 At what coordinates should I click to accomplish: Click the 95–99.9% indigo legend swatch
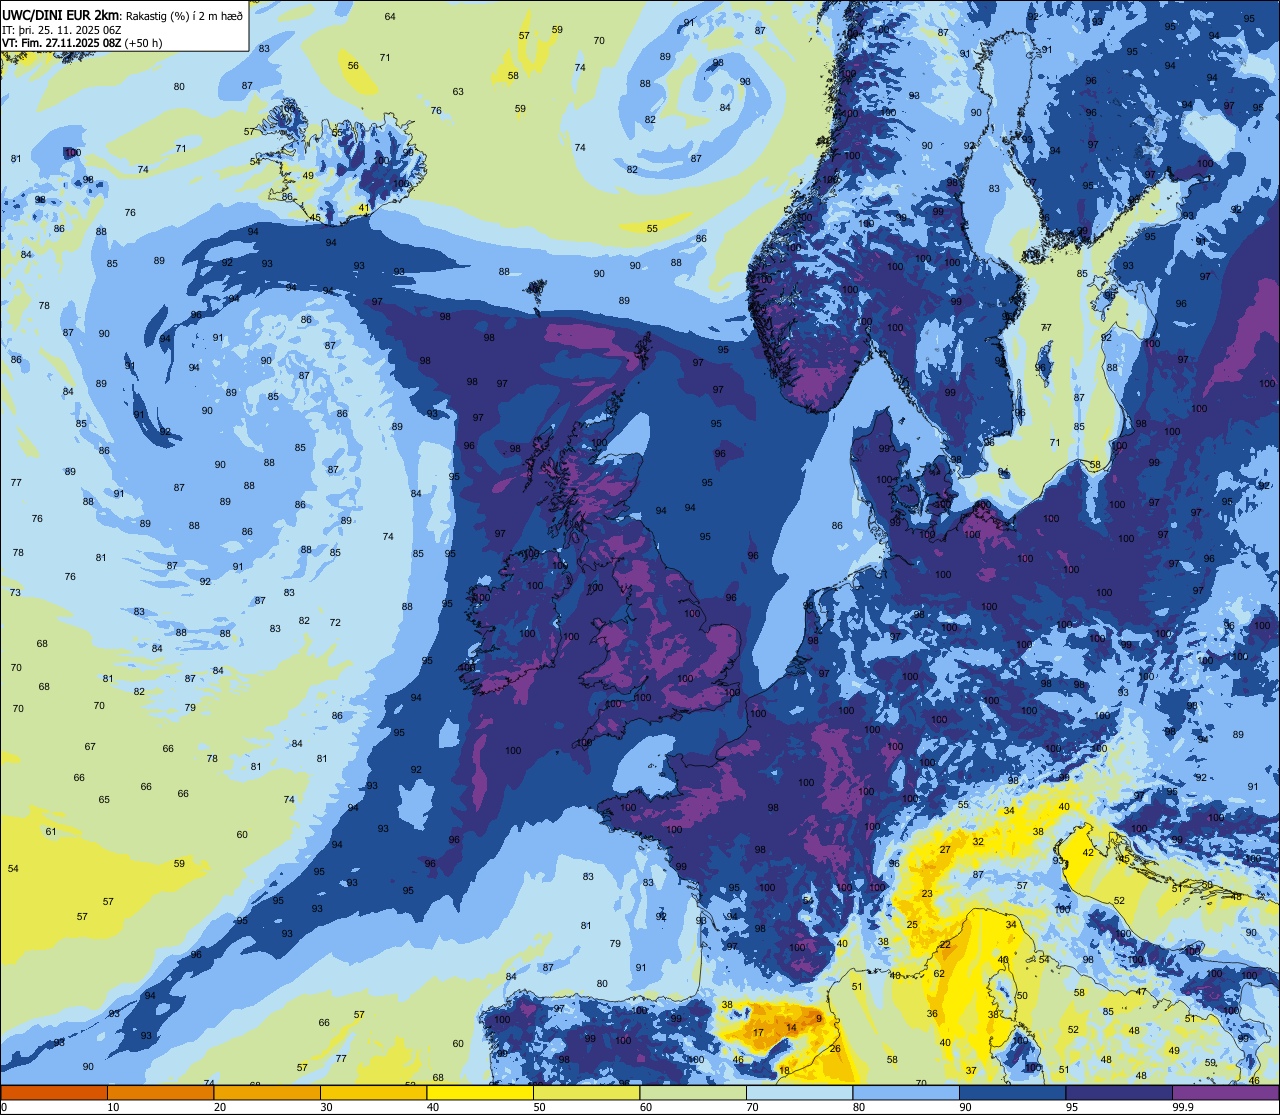click(x=1119, y=1092)
